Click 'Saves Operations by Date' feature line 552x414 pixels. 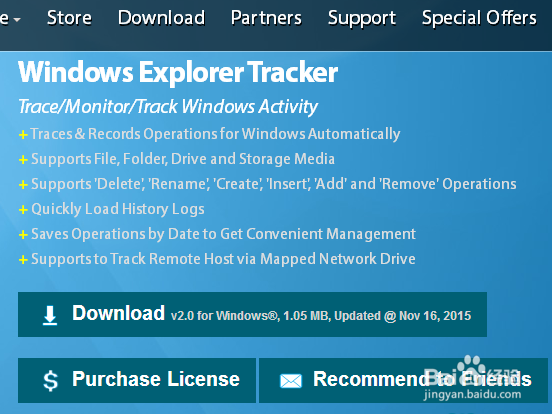(224, 234)
